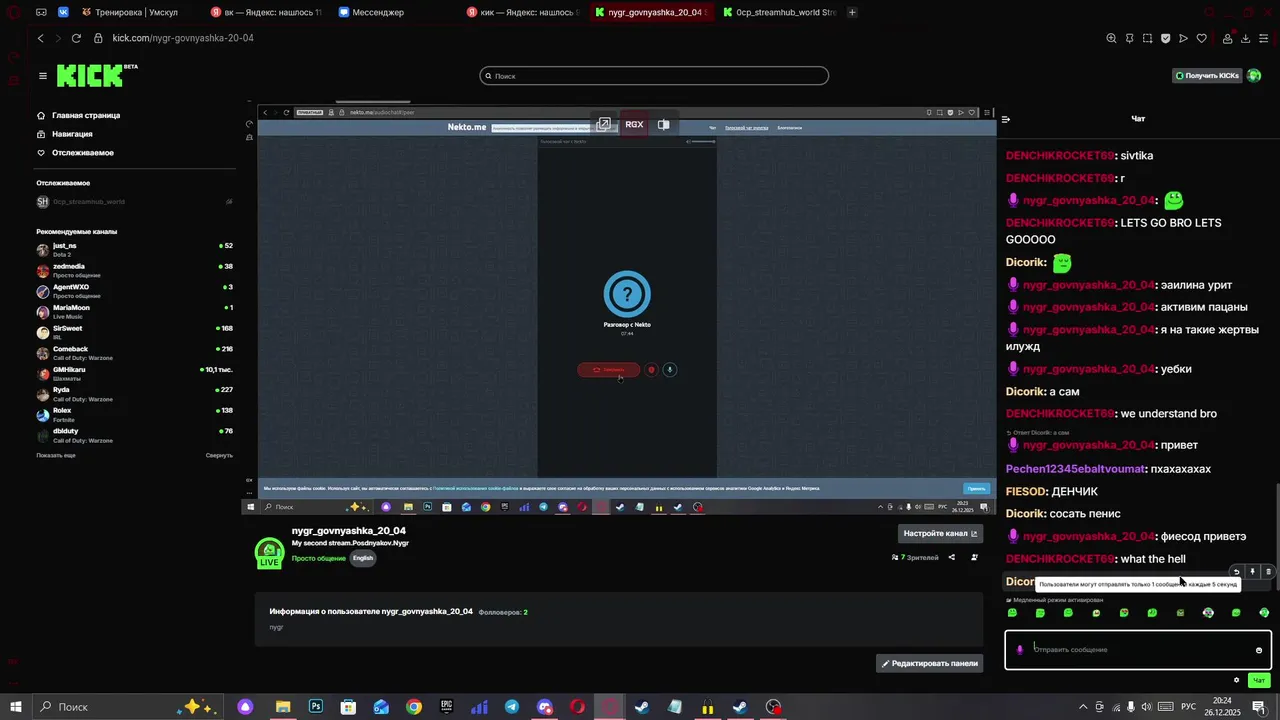The image size is (1280, 720).
Task: Open 0cp_streamhub_world followed channel
Action: tap(134, 202)
